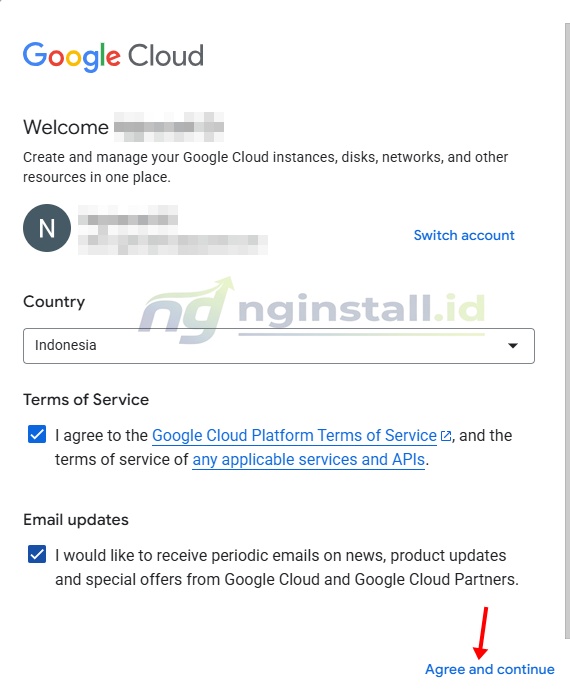Click Agree and continue

[490, 669]
